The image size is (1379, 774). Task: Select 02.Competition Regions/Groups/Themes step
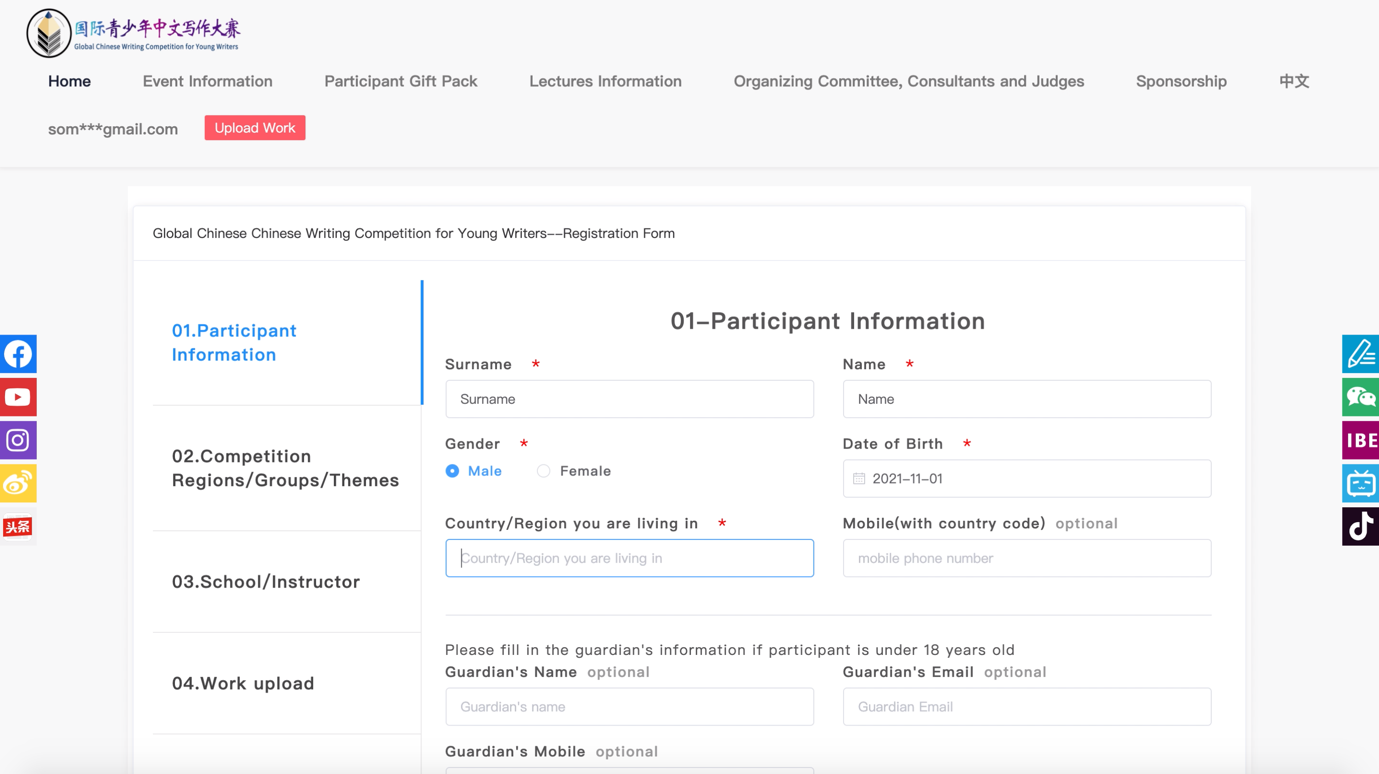tap(286, 468)
